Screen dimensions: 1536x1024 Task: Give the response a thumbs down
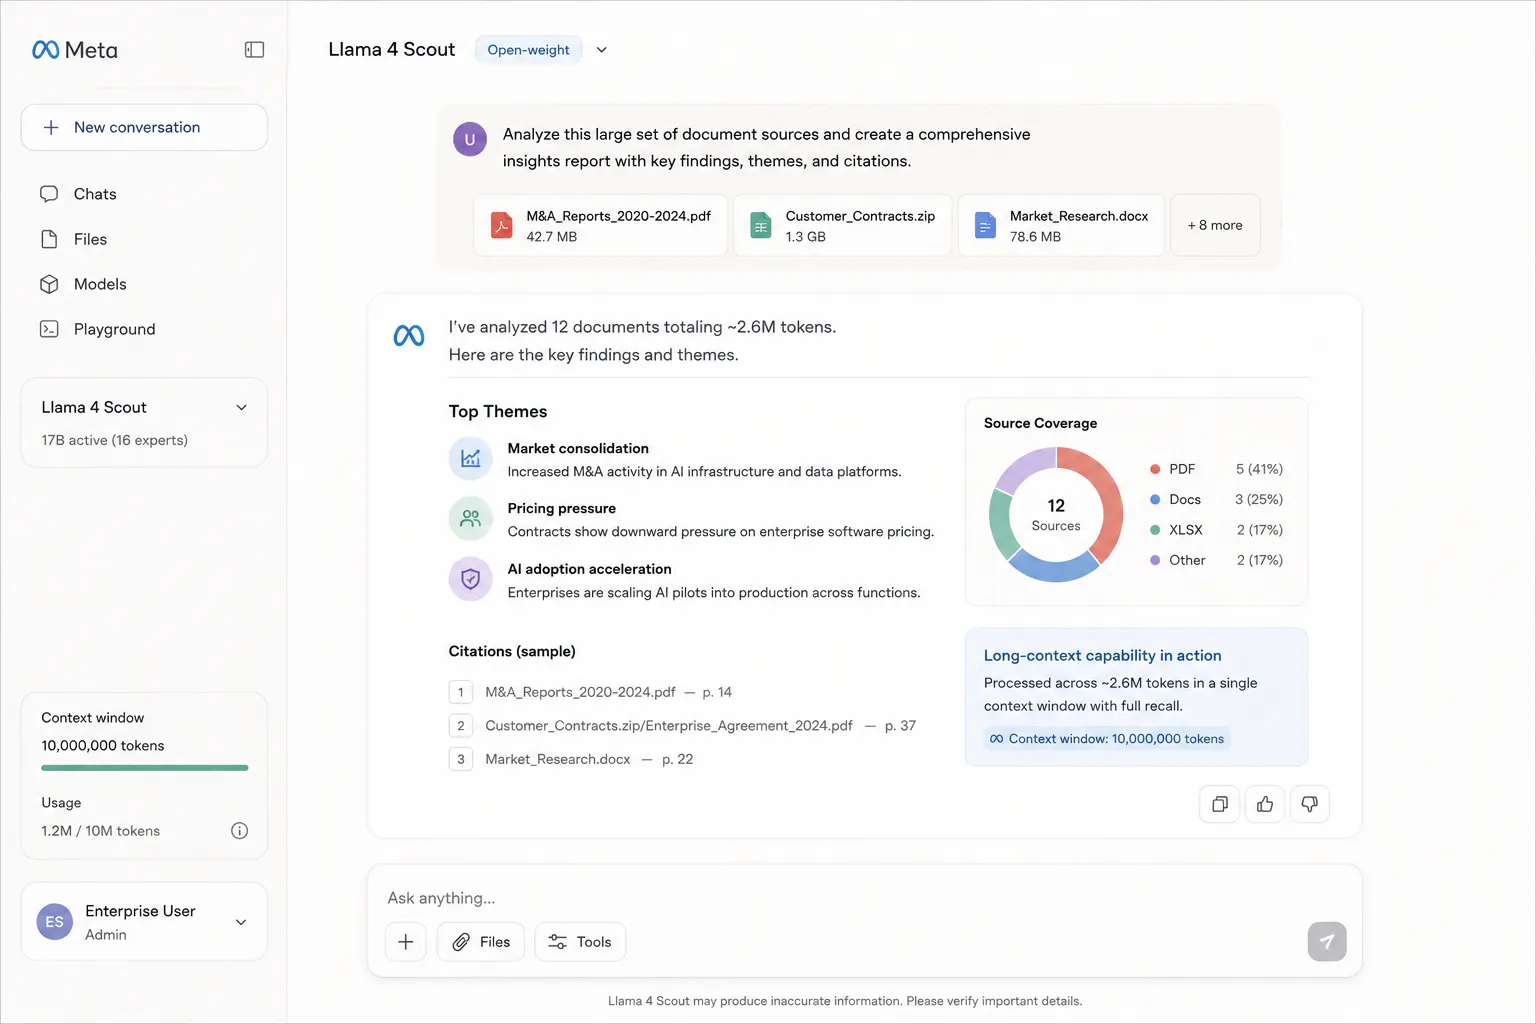1309,804
